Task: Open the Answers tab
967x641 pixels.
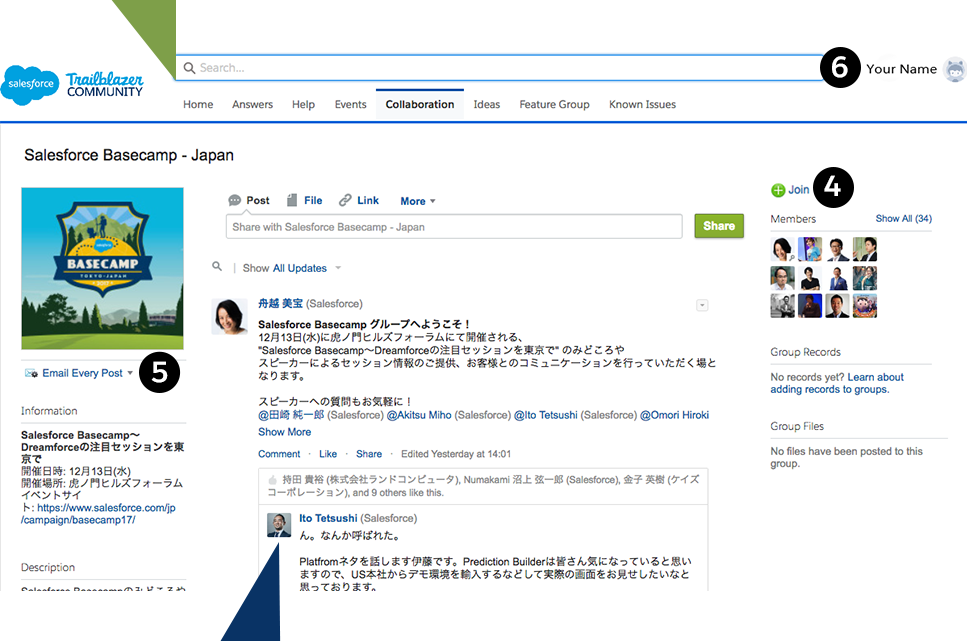Action: coord(252,105)
